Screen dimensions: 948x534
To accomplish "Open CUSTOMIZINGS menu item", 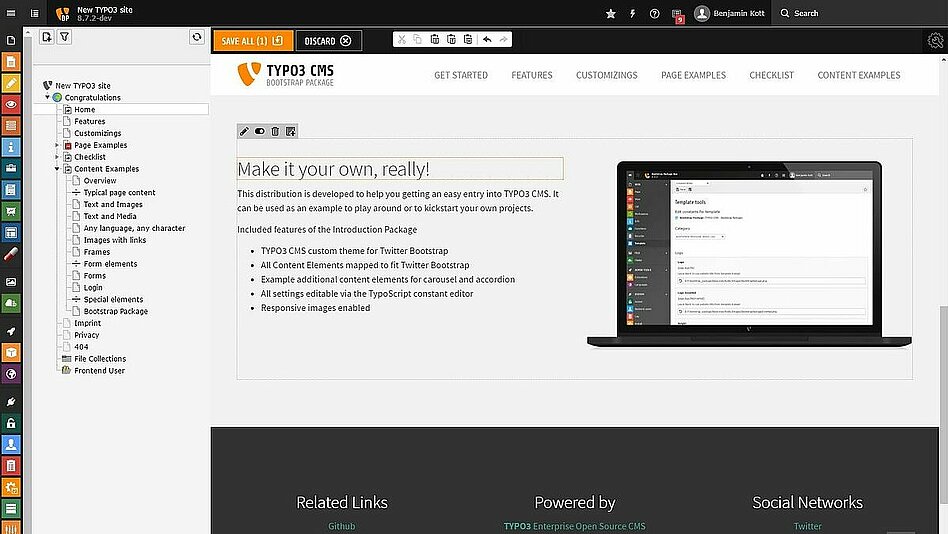I will (606, 75).
